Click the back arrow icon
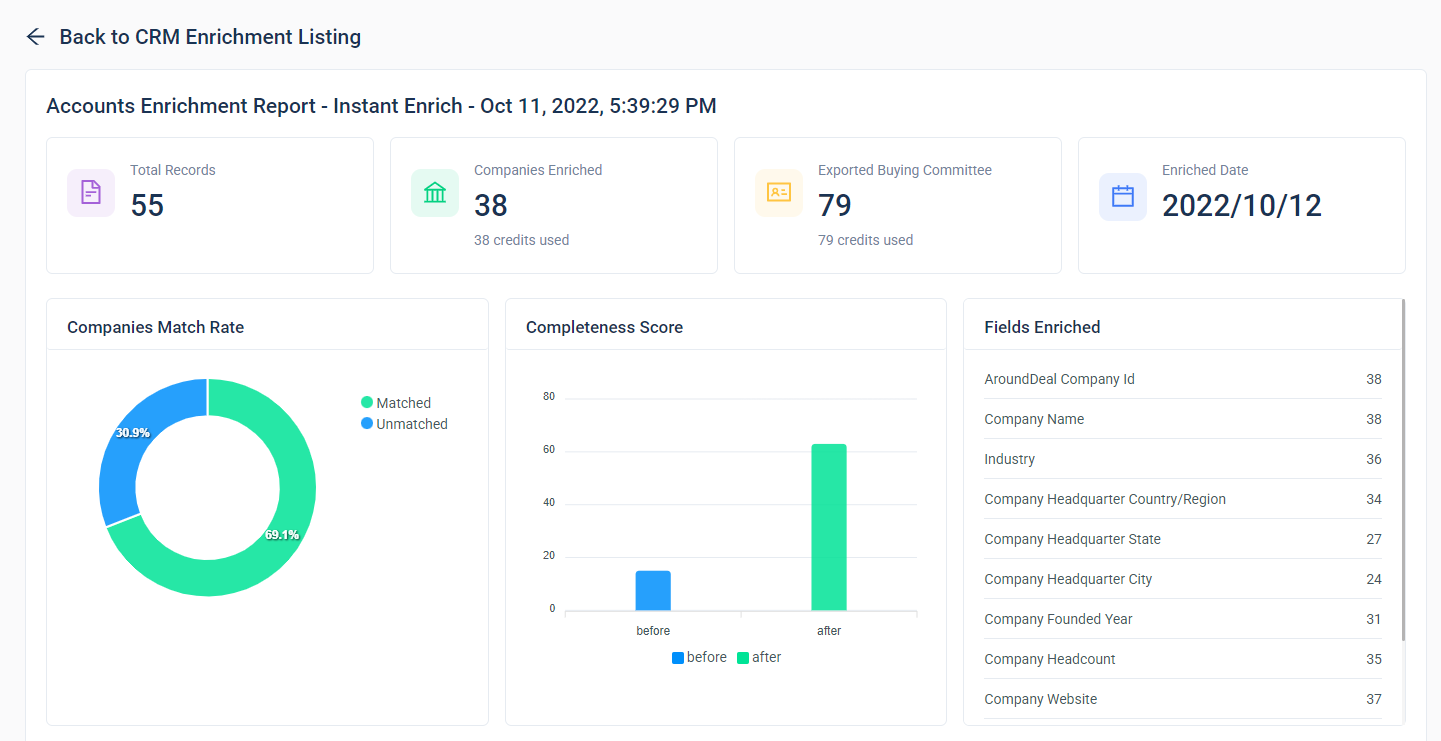 click(x=36, y=37)
